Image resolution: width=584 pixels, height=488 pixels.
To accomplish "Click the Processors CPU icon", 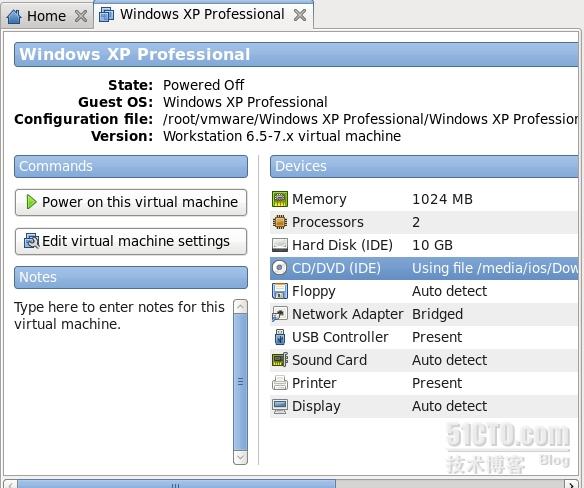I will pyautogui.click(x=280, y=222).
